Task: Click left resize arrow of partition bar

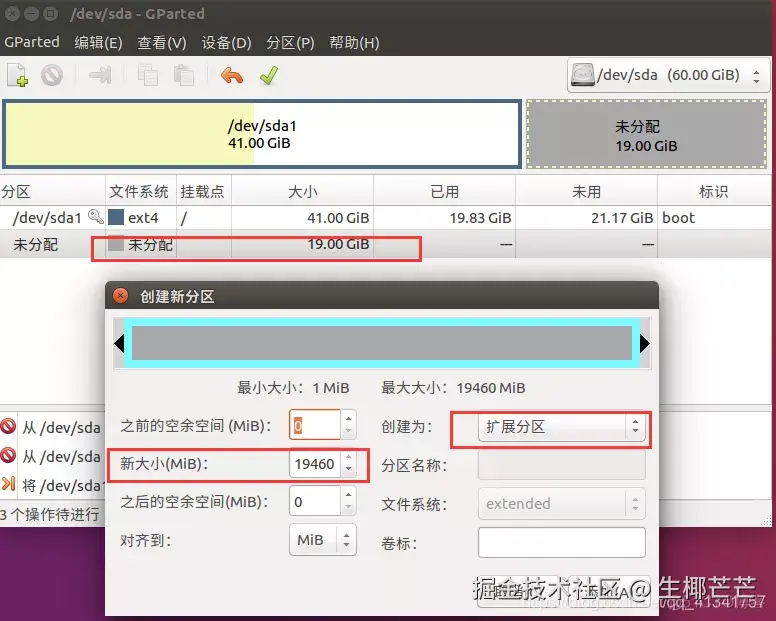Action: click(x=119, y=343)
